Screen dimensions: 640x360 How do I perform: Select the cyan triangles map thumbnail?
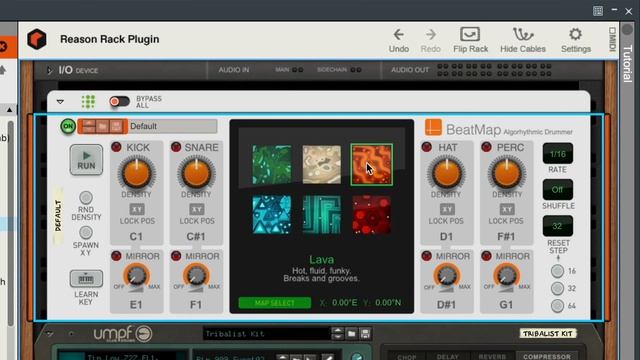click(272, 215)
